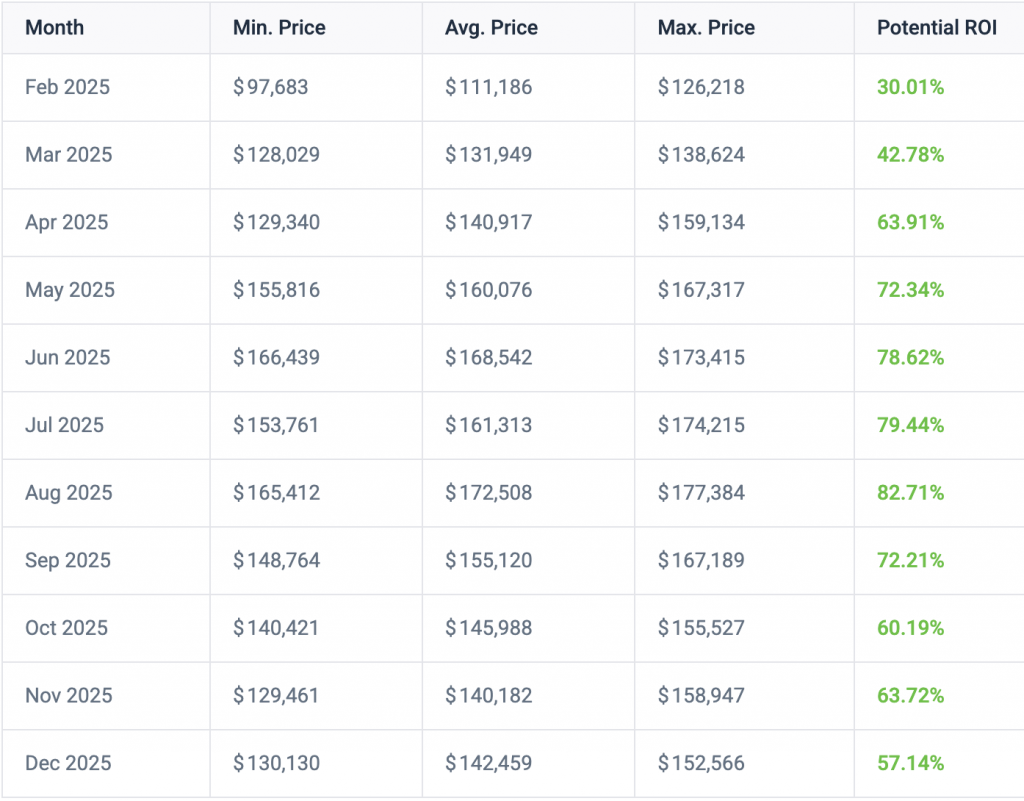Click the $129,461 minimum price value

click(276, 695)
